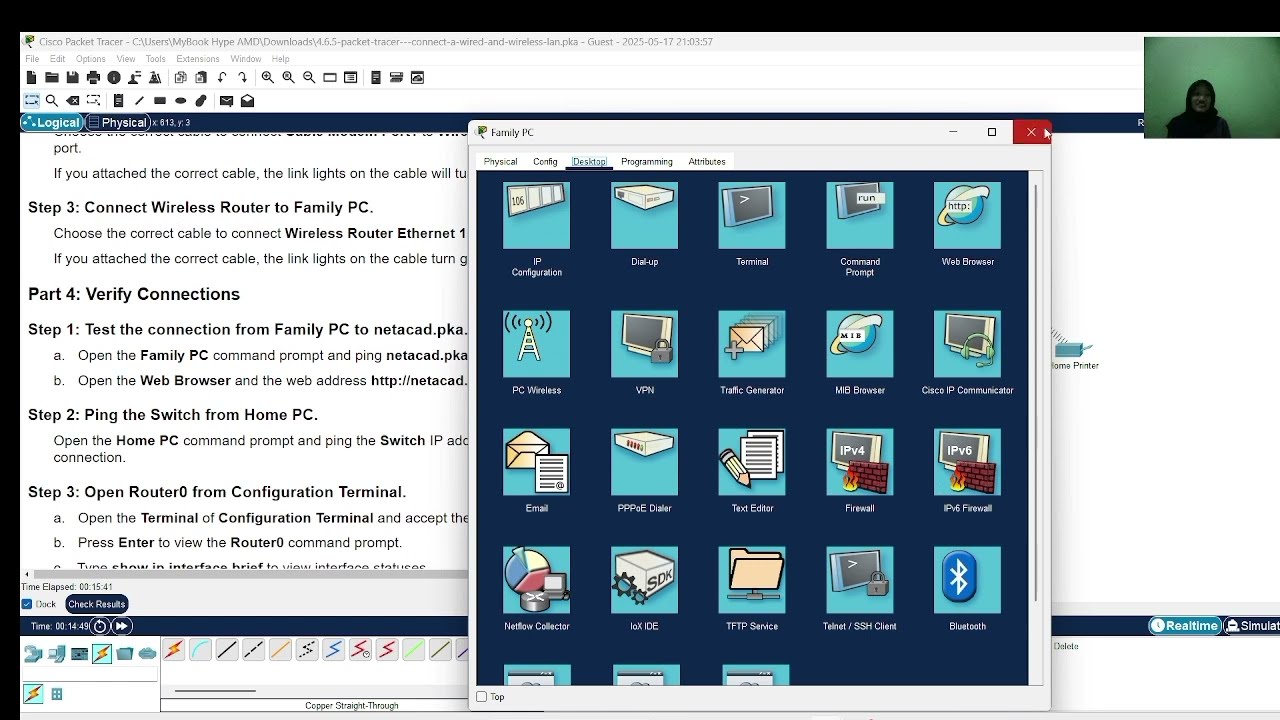This screenshot has height=720, width=1280.
Task: Close the Family PC window
Action: (x=1031, y=132)
